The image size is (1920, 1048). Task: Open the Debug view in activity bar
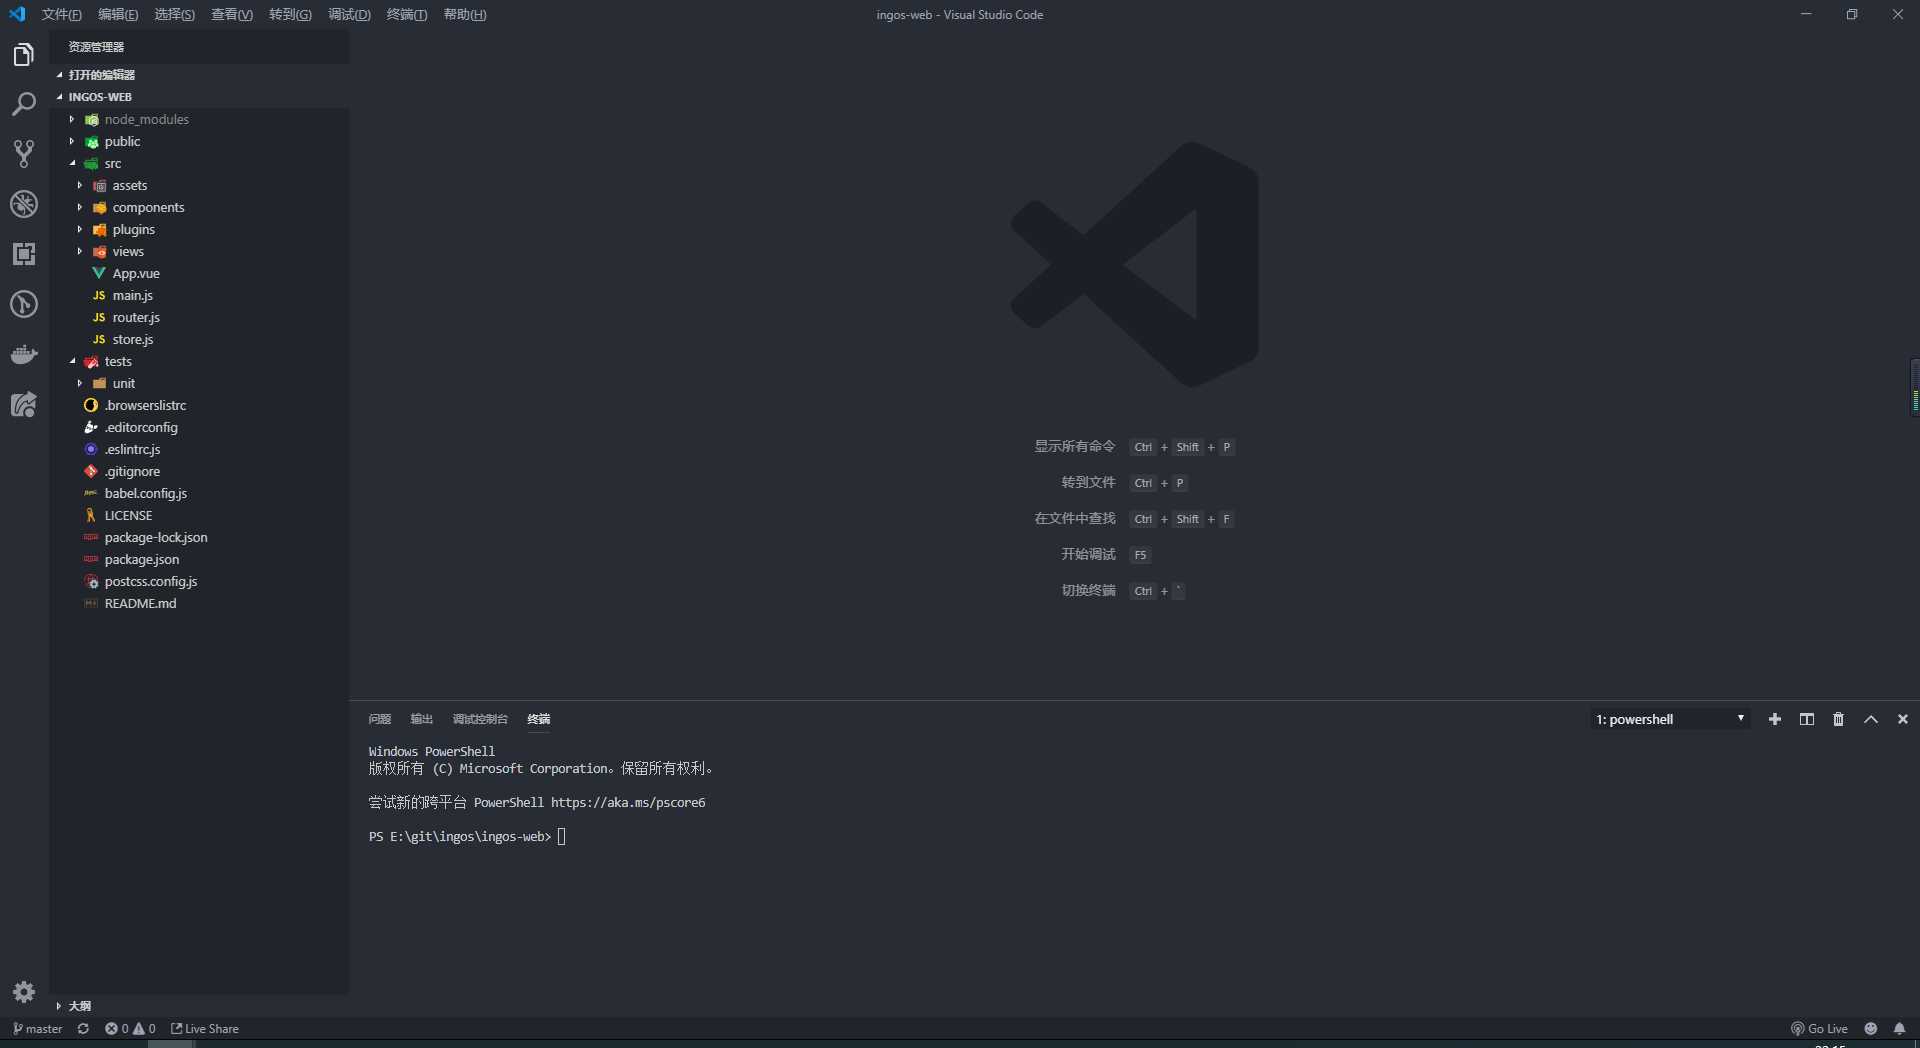[x=24, y=204]
